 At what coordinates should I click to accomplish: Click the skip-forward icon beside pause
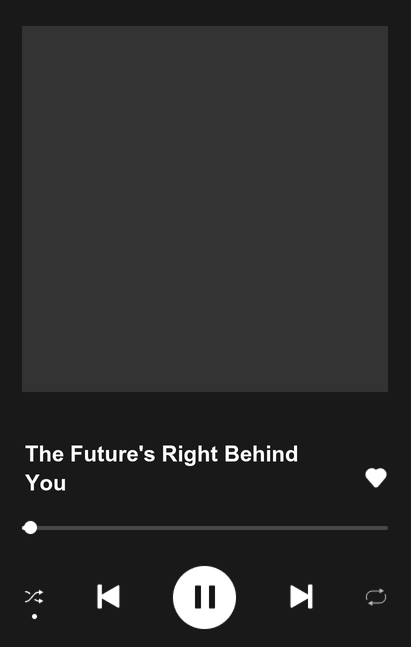[301, 596]
